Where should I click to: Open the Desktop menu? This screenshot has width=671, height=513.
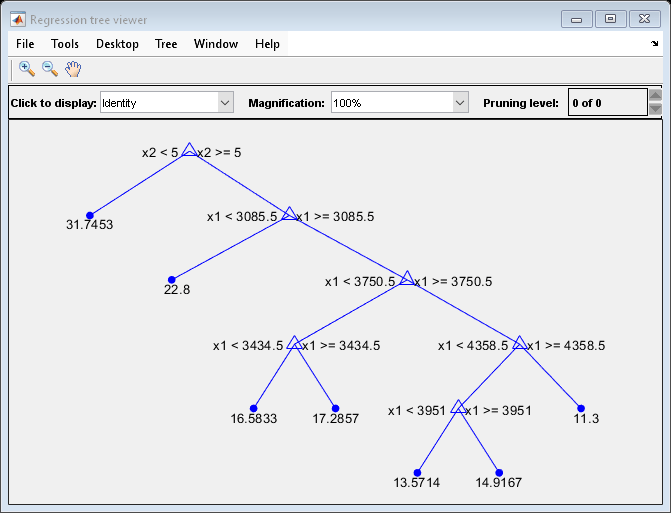tap(117, 44)
